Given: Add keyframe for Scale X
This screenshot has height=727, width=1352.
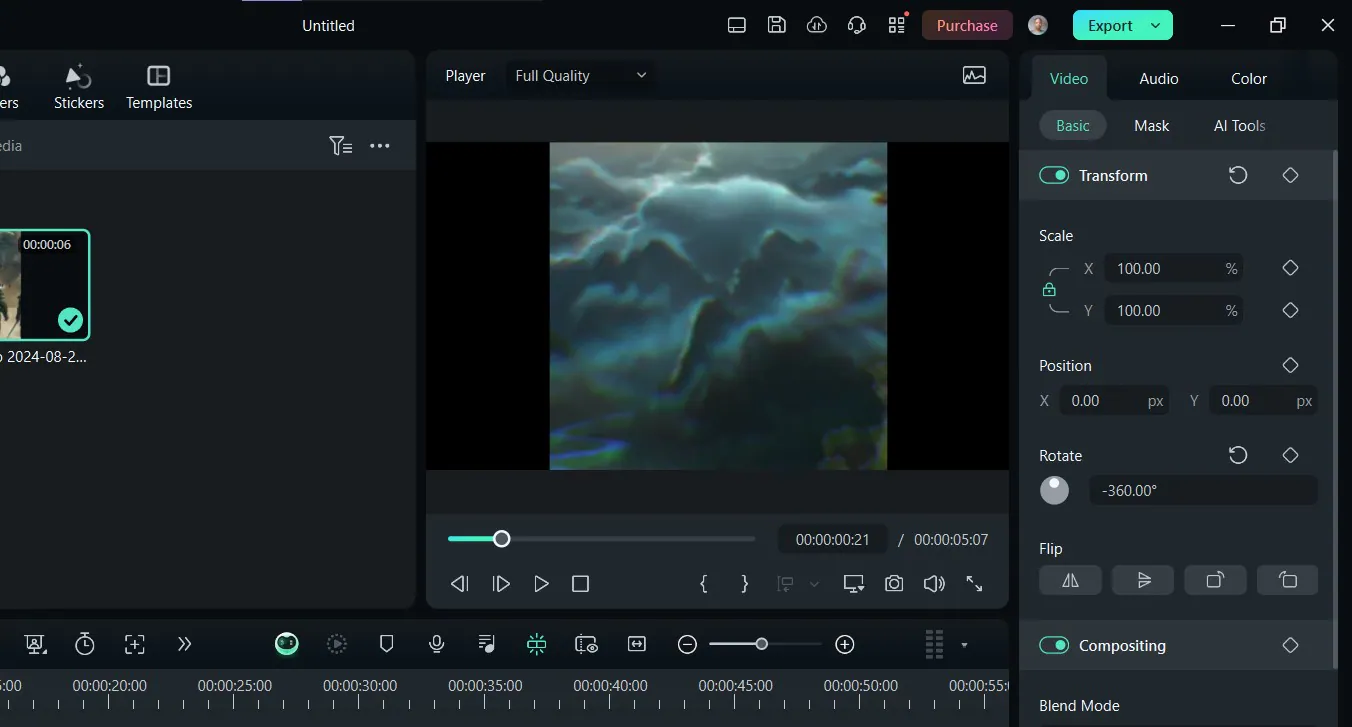Looking at the screenshot, I should tap(1290, 268).
